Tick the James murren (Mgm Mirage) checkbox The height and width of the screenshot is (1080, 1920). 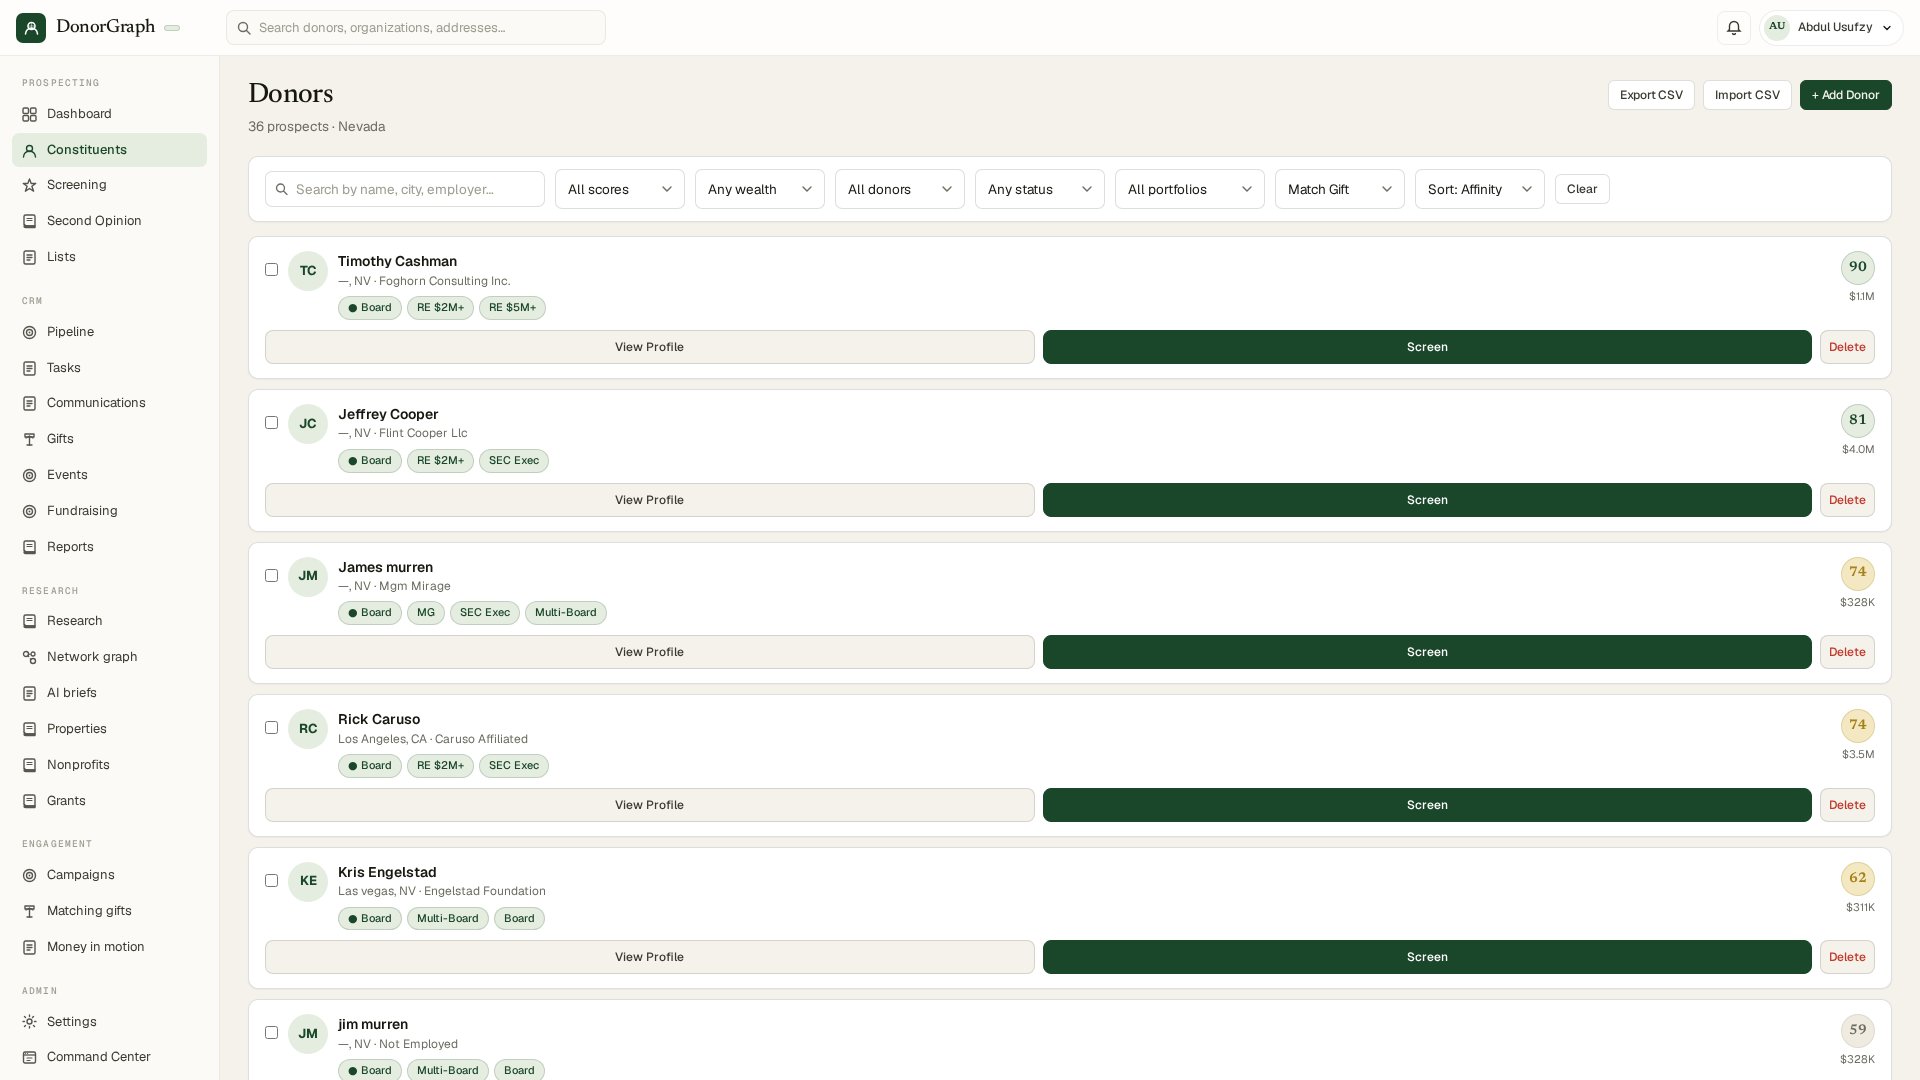tap(271, 575)
